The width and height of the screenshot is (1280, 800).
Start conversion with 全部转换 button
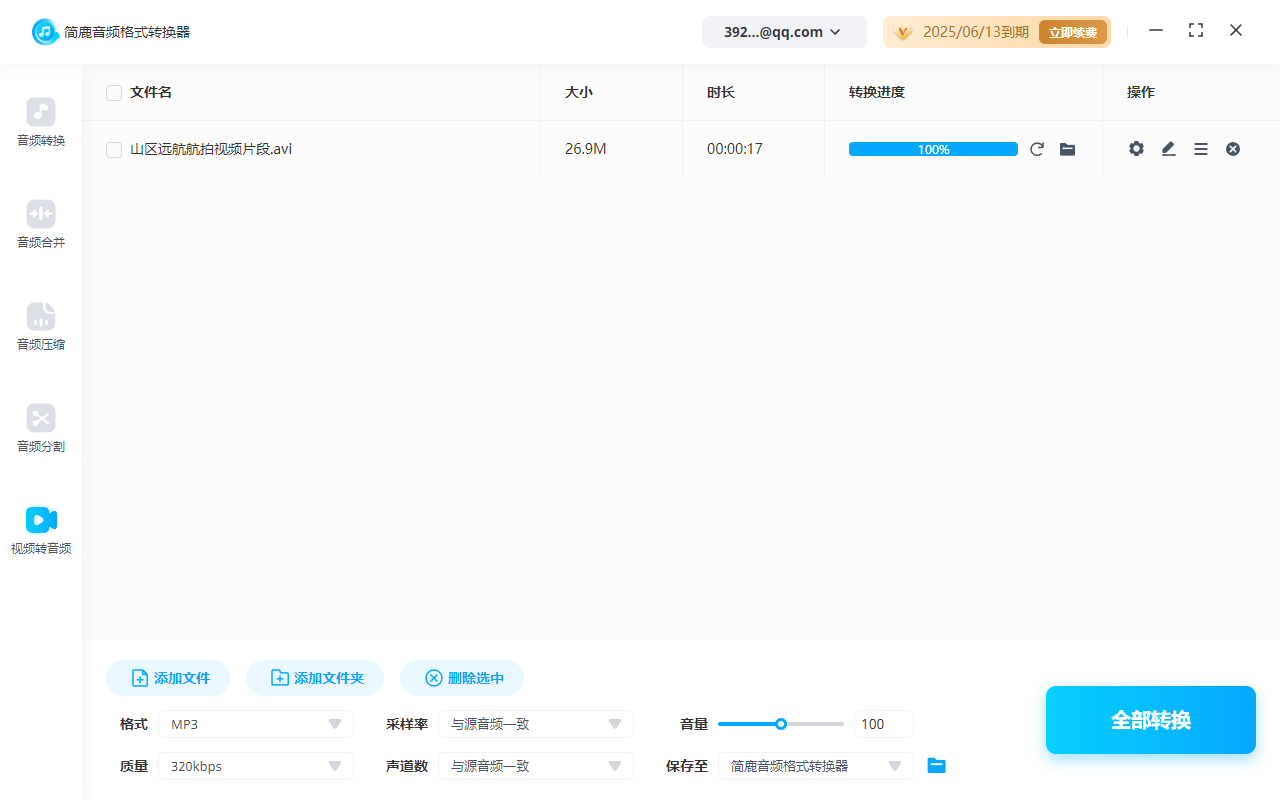click(x=1150, y=719)
